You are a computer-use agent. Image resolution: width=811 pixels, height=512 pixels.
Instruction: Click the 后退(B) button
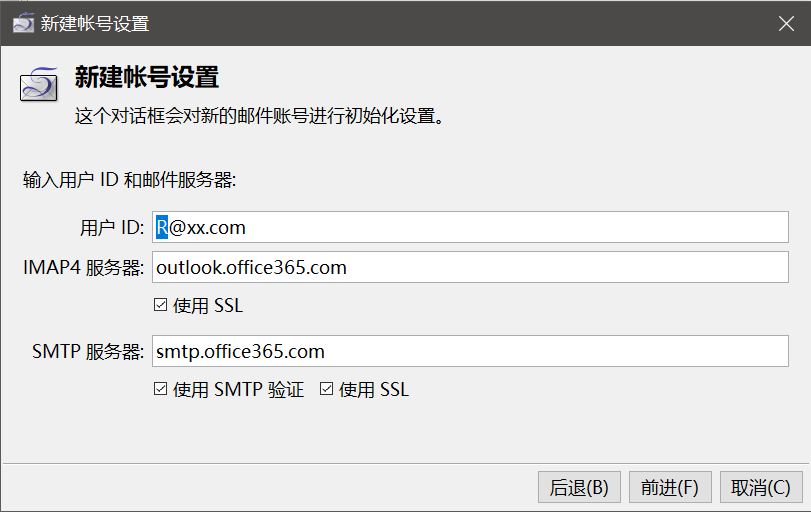[579, 487]
